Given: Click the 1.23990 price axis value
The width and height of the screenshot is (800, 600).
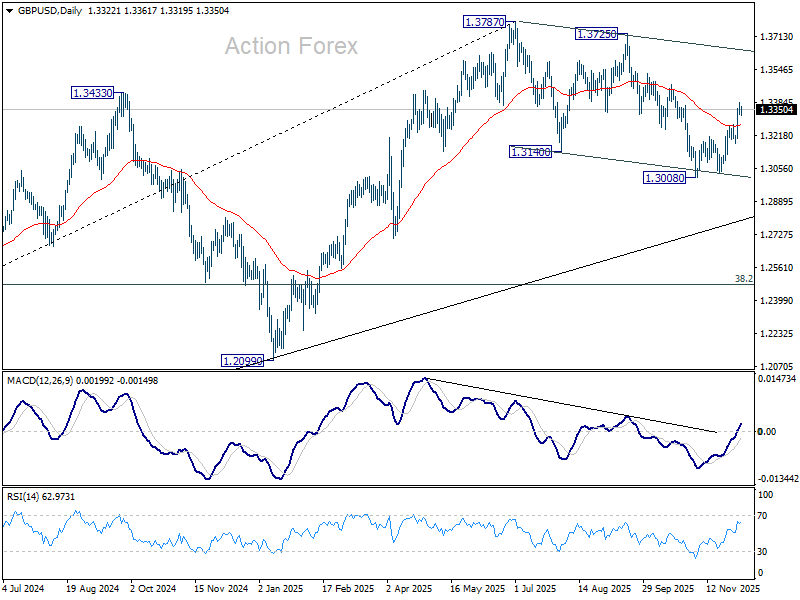Looking at the screenshot, I should [x=777, y=301].
